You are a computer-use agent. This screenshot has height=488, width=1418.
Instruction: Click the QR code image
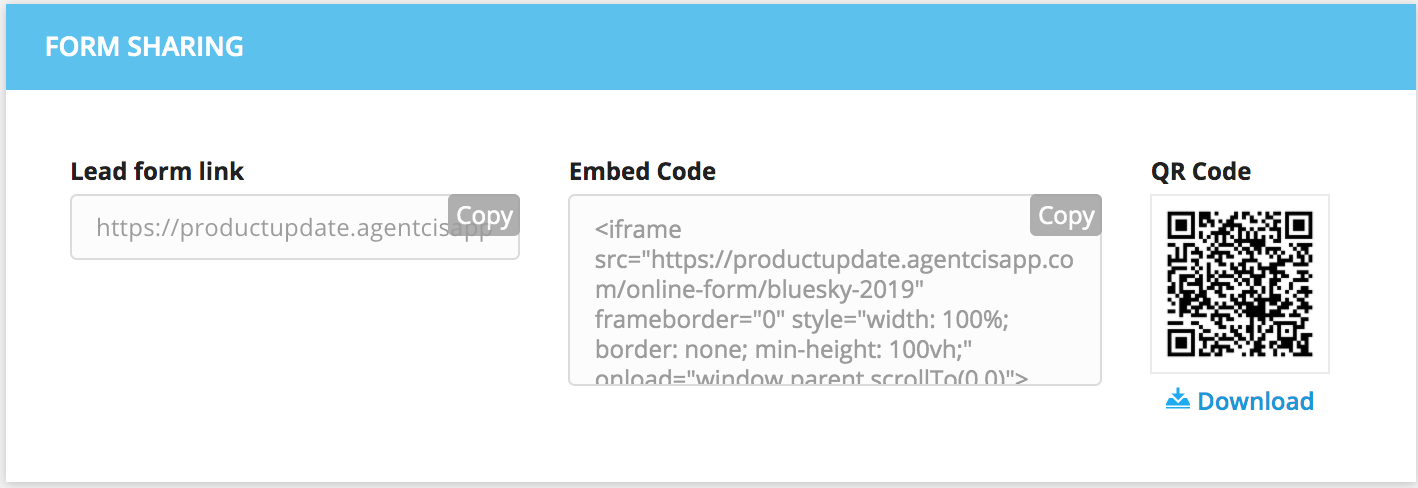pyautogui.click(x=1240, y=283)
